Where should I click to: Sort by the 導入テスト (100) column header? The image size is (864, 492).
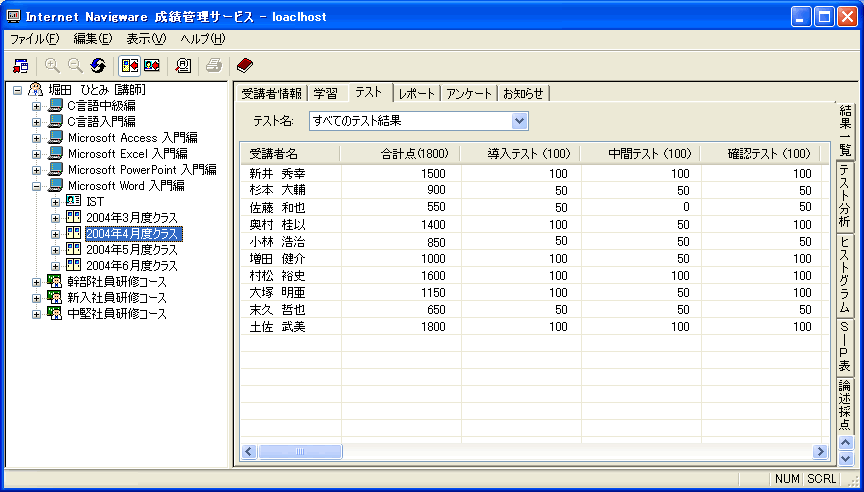520,154
